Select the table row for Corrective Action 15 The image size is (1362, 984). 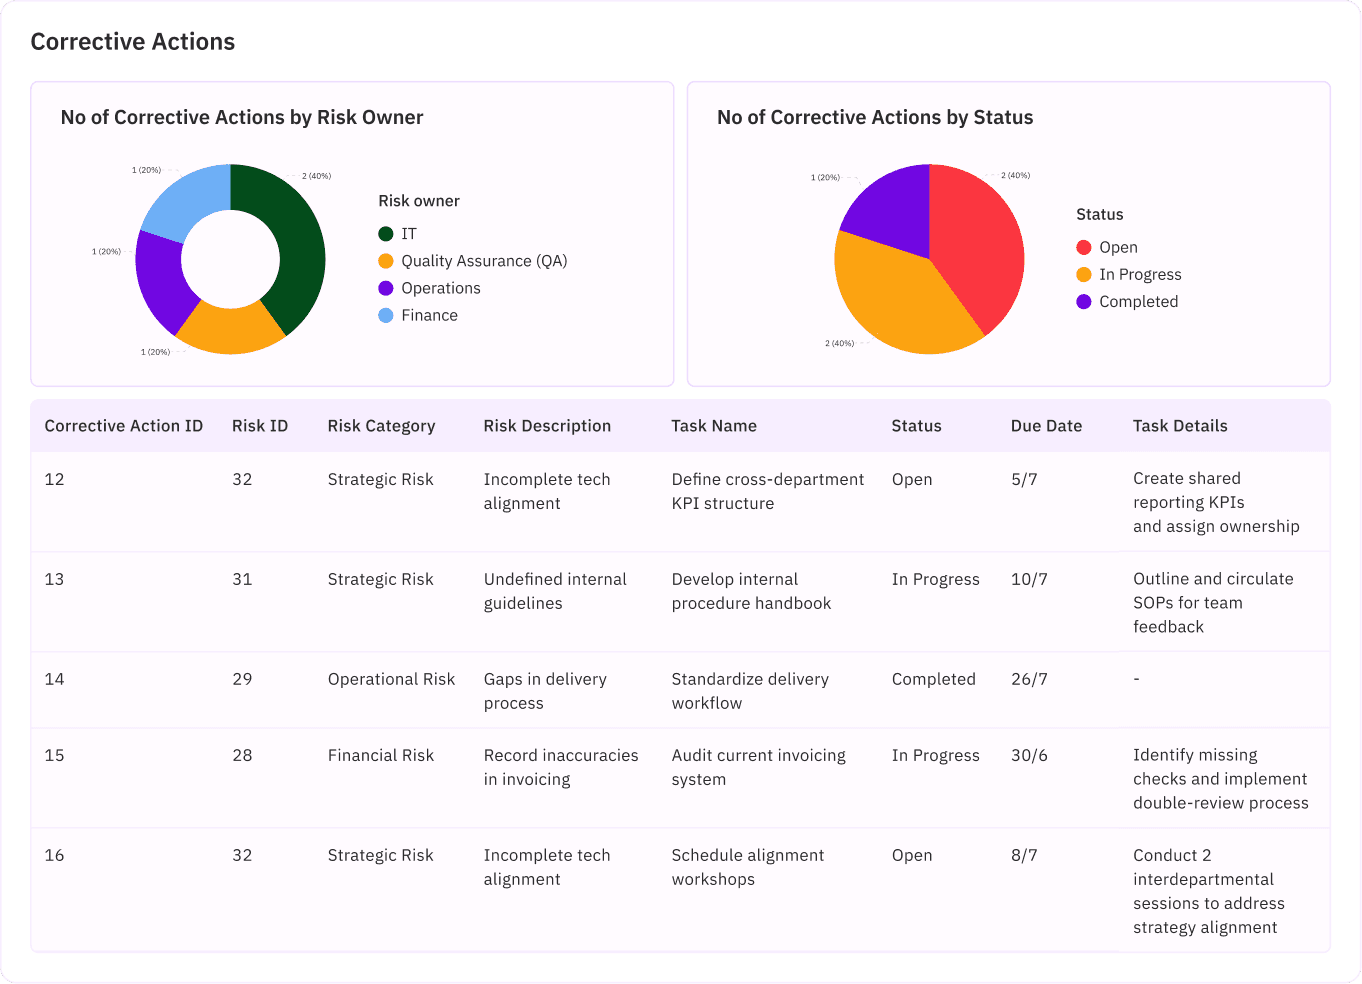pos(681,778)
